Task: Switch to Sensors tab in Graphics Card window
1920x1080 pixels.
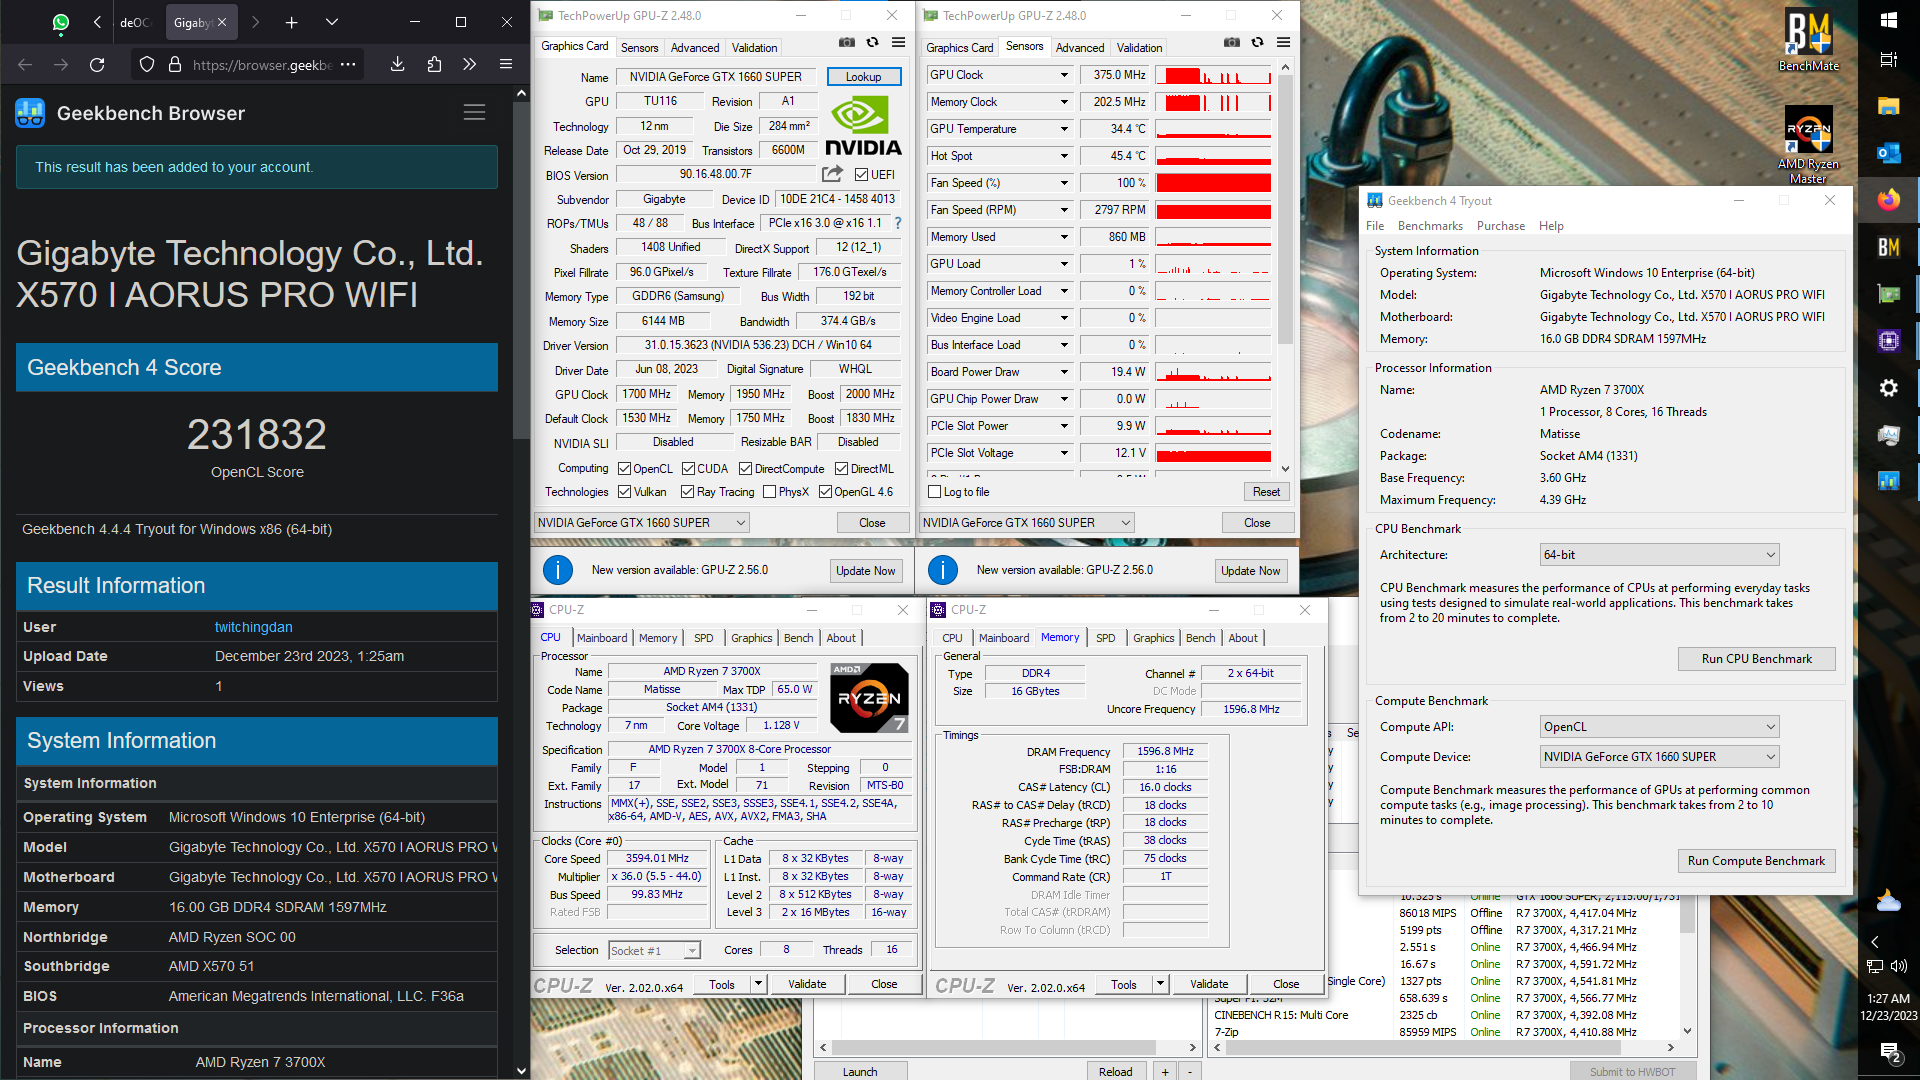Action: [639, 48]
